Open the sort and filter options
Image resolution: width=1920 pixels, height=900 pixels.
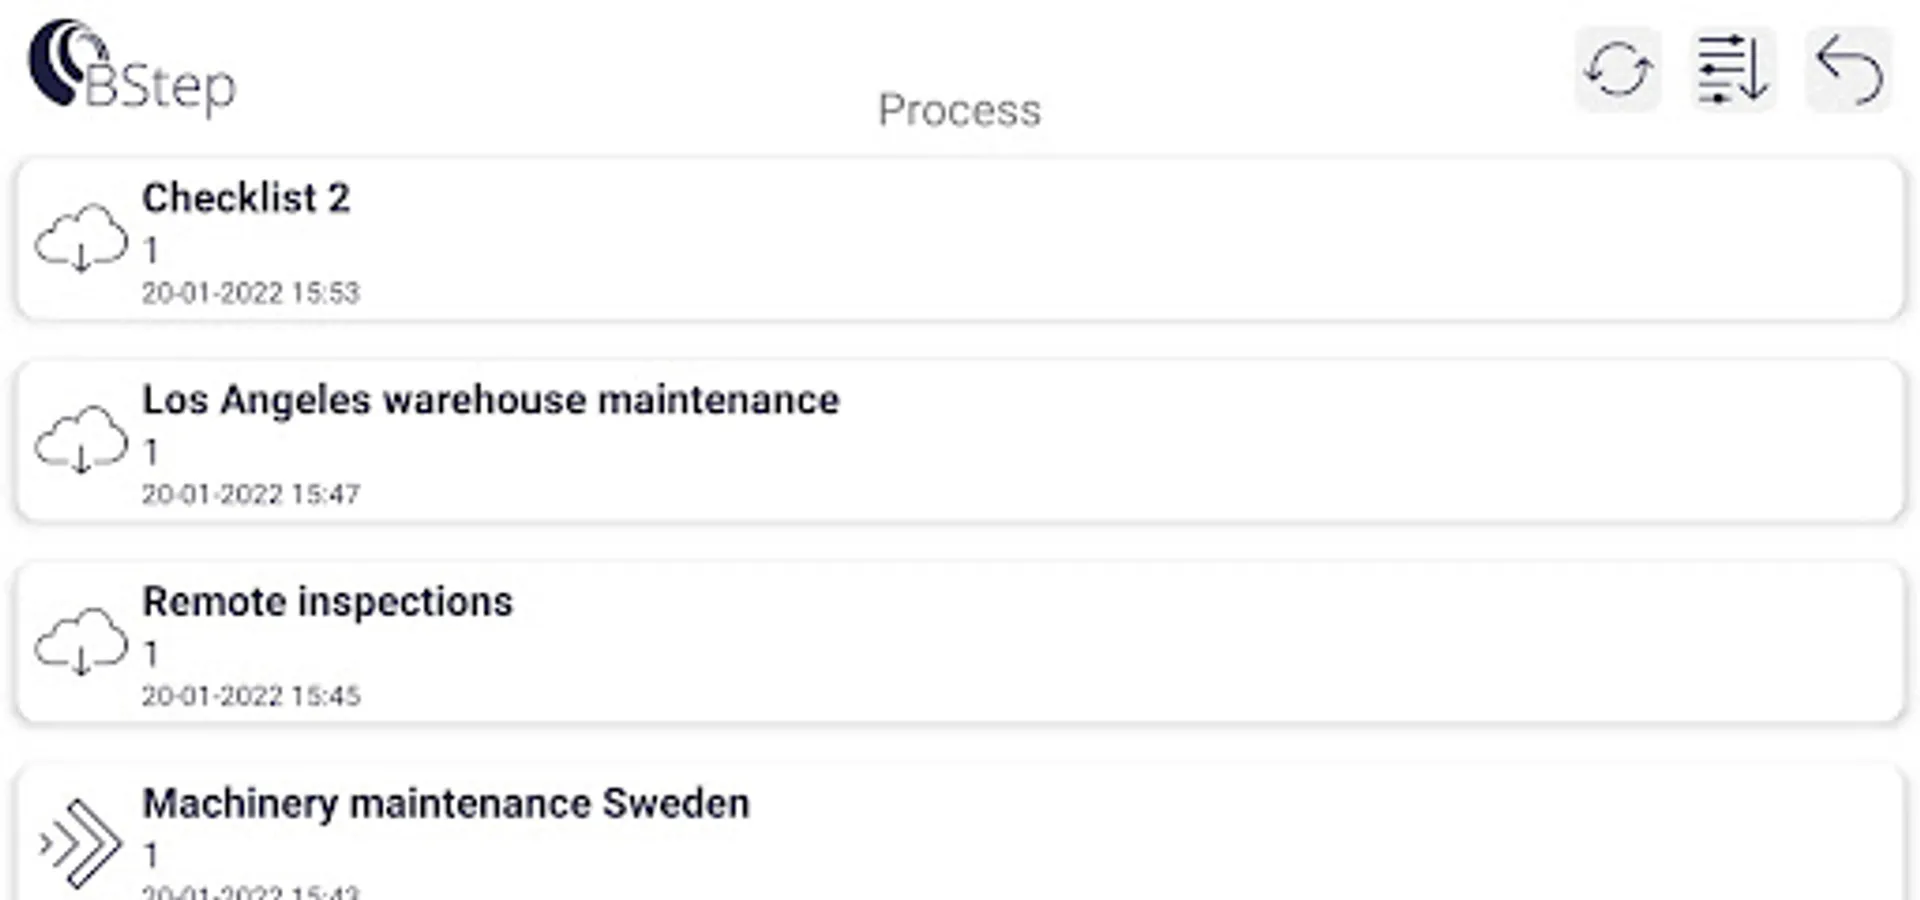point(1732,70)
